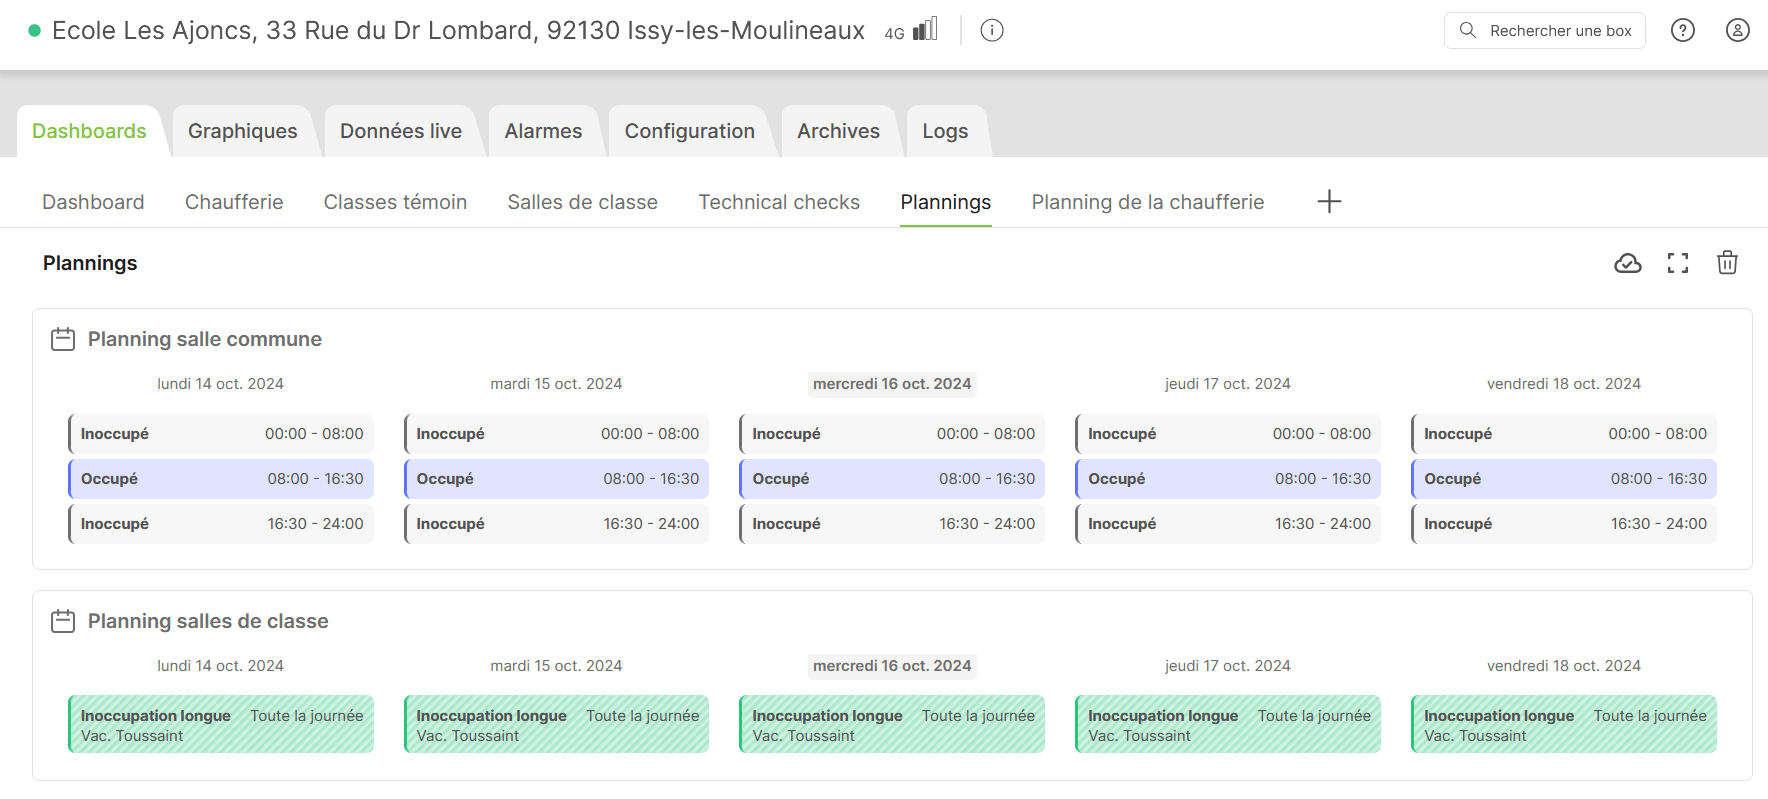The width and height of the screenshot is (1768, 799).
Task: Click the Planning salle commune heading
Action: click(205, 339)
